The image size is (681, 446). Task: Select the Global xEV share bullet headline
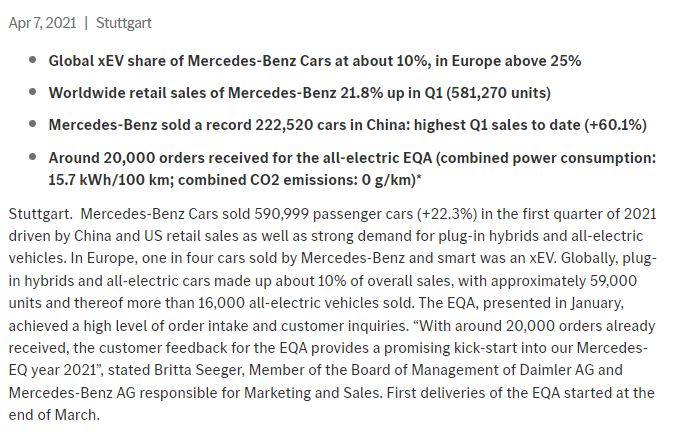click(315, 60)
